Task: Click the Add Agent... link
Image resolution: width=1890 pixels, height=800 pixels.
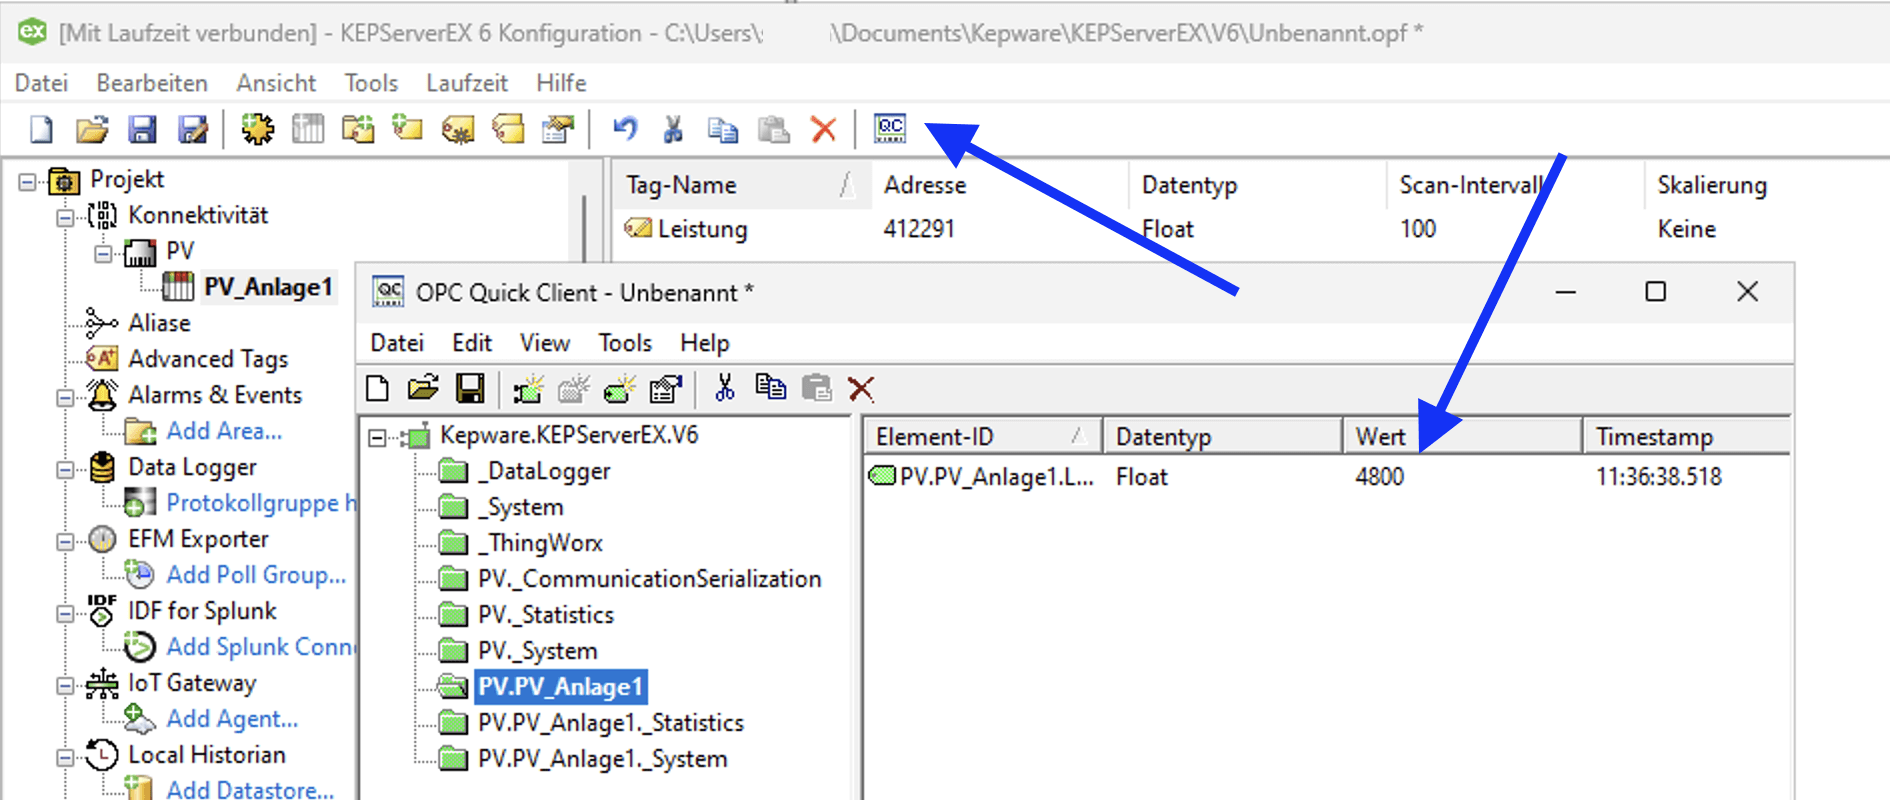Action: coord(232,719)
